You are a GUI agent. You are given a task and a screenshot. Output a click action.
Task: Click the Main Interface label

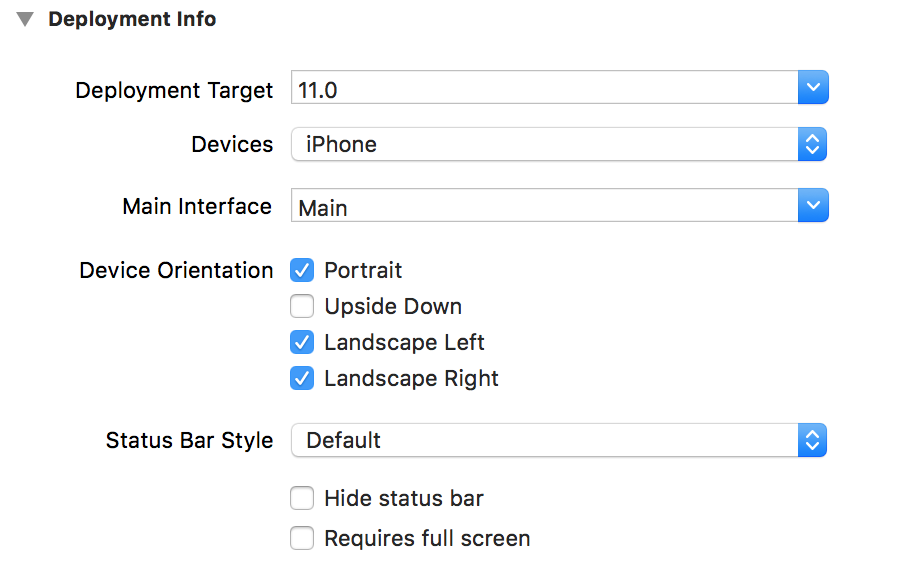pos(197,206)
